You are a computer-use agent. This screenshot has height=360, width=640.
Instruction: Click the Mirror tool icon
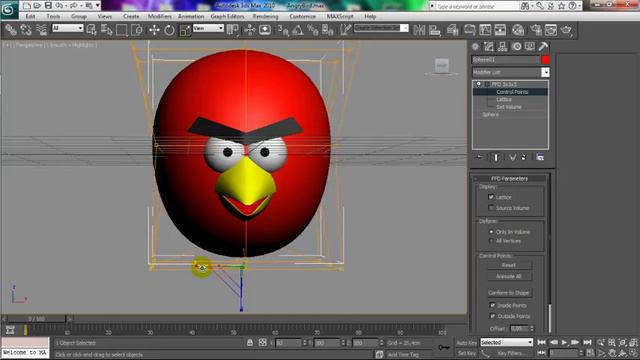(419, 29)
